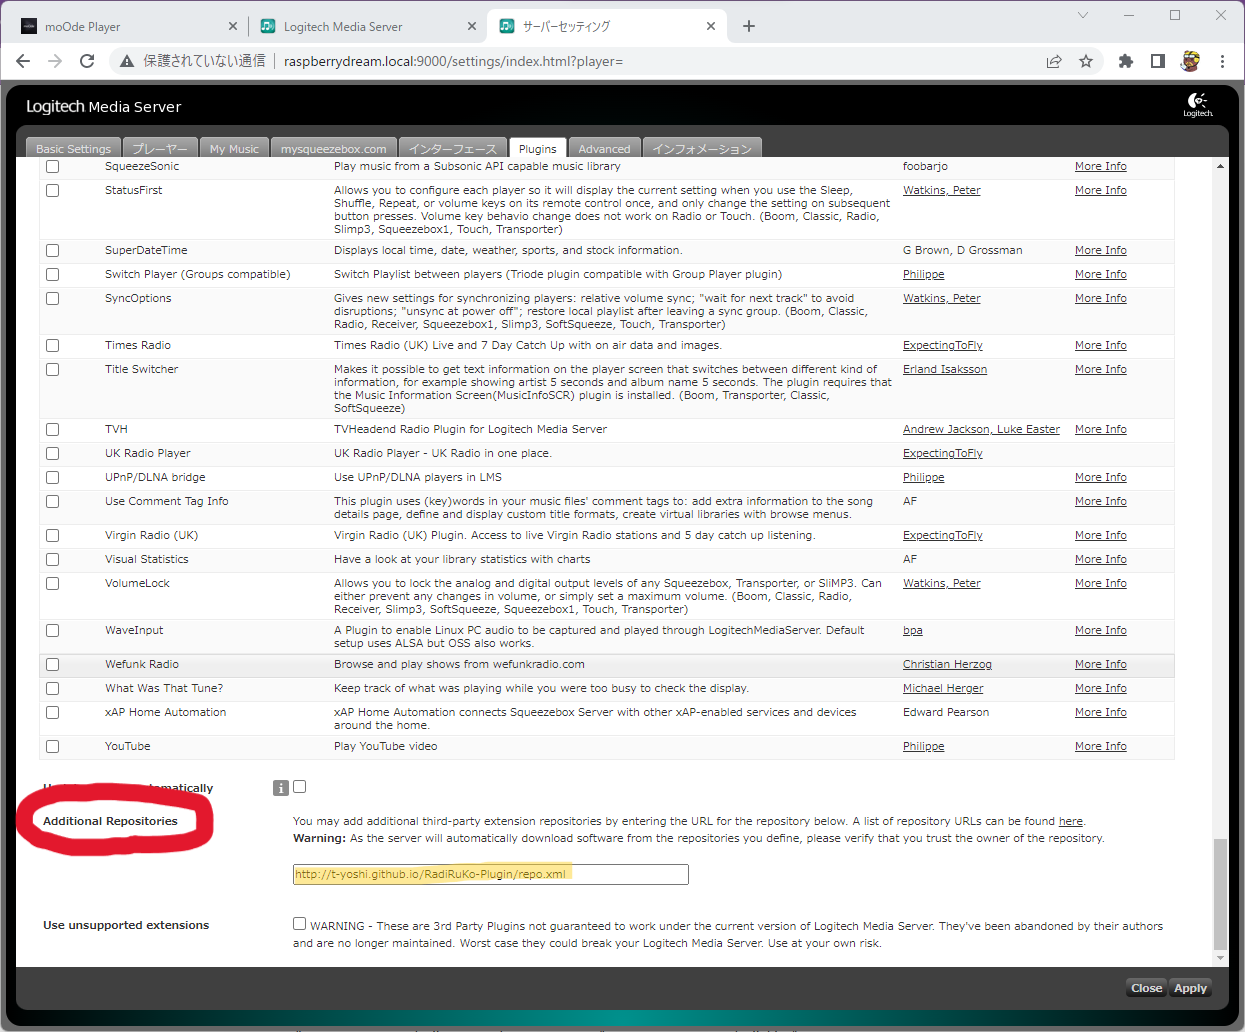Viewport: 1245px width, 1032px height.
Task: Check the Times Radio plugin
Action: point(53,345)
